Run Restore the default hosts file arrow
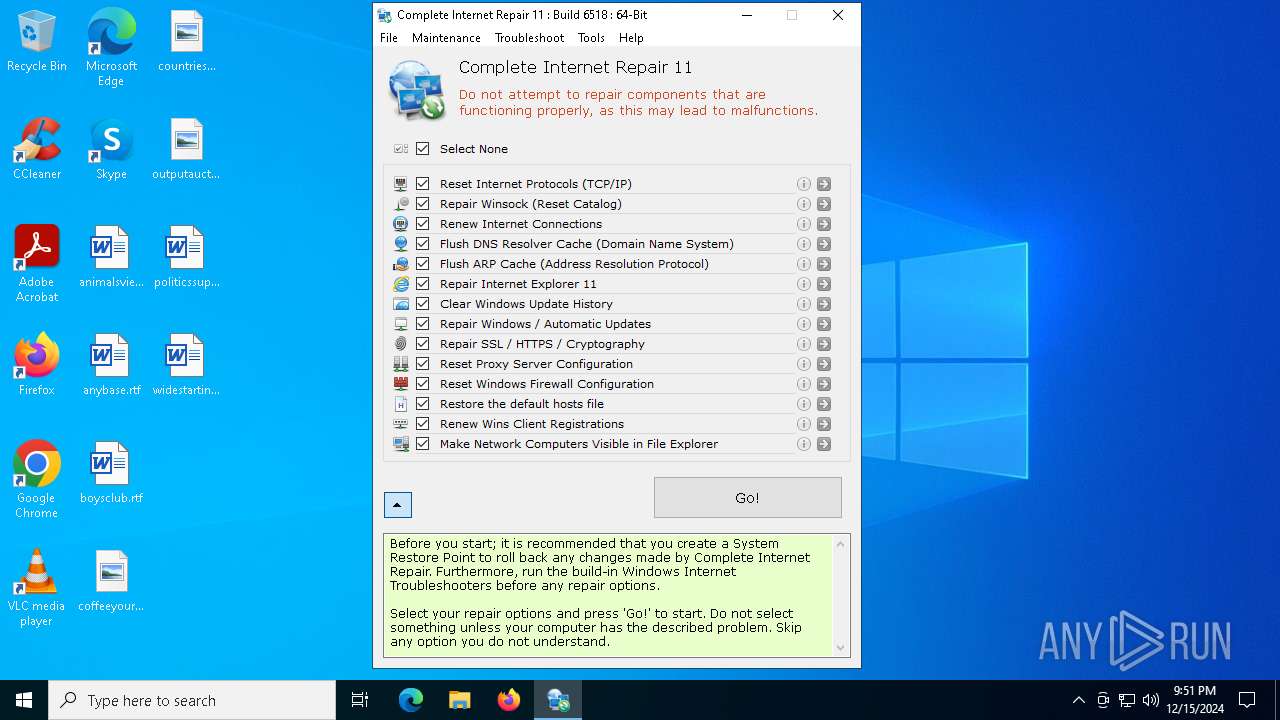This screenshot has height=720, width=1280. 824,404
